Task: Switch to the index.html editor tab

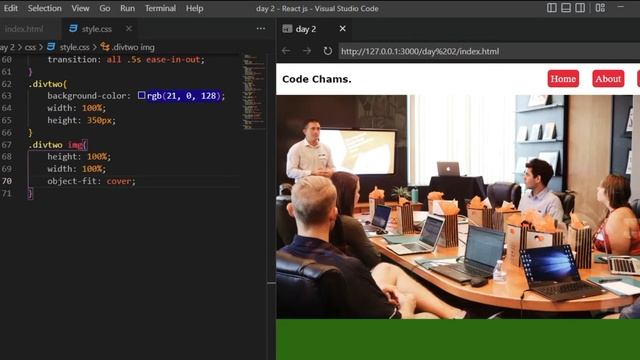Action: (x=24, y=29)
